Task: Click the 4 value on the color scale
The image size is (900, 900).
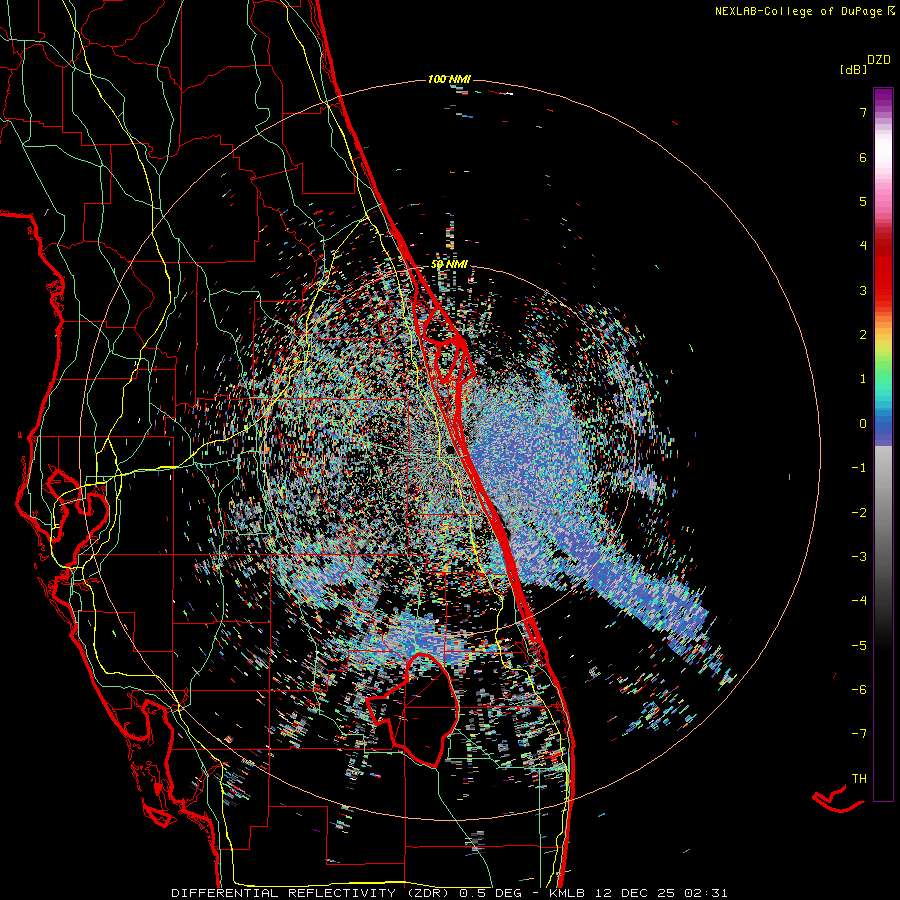Action: tap(863, 246)
